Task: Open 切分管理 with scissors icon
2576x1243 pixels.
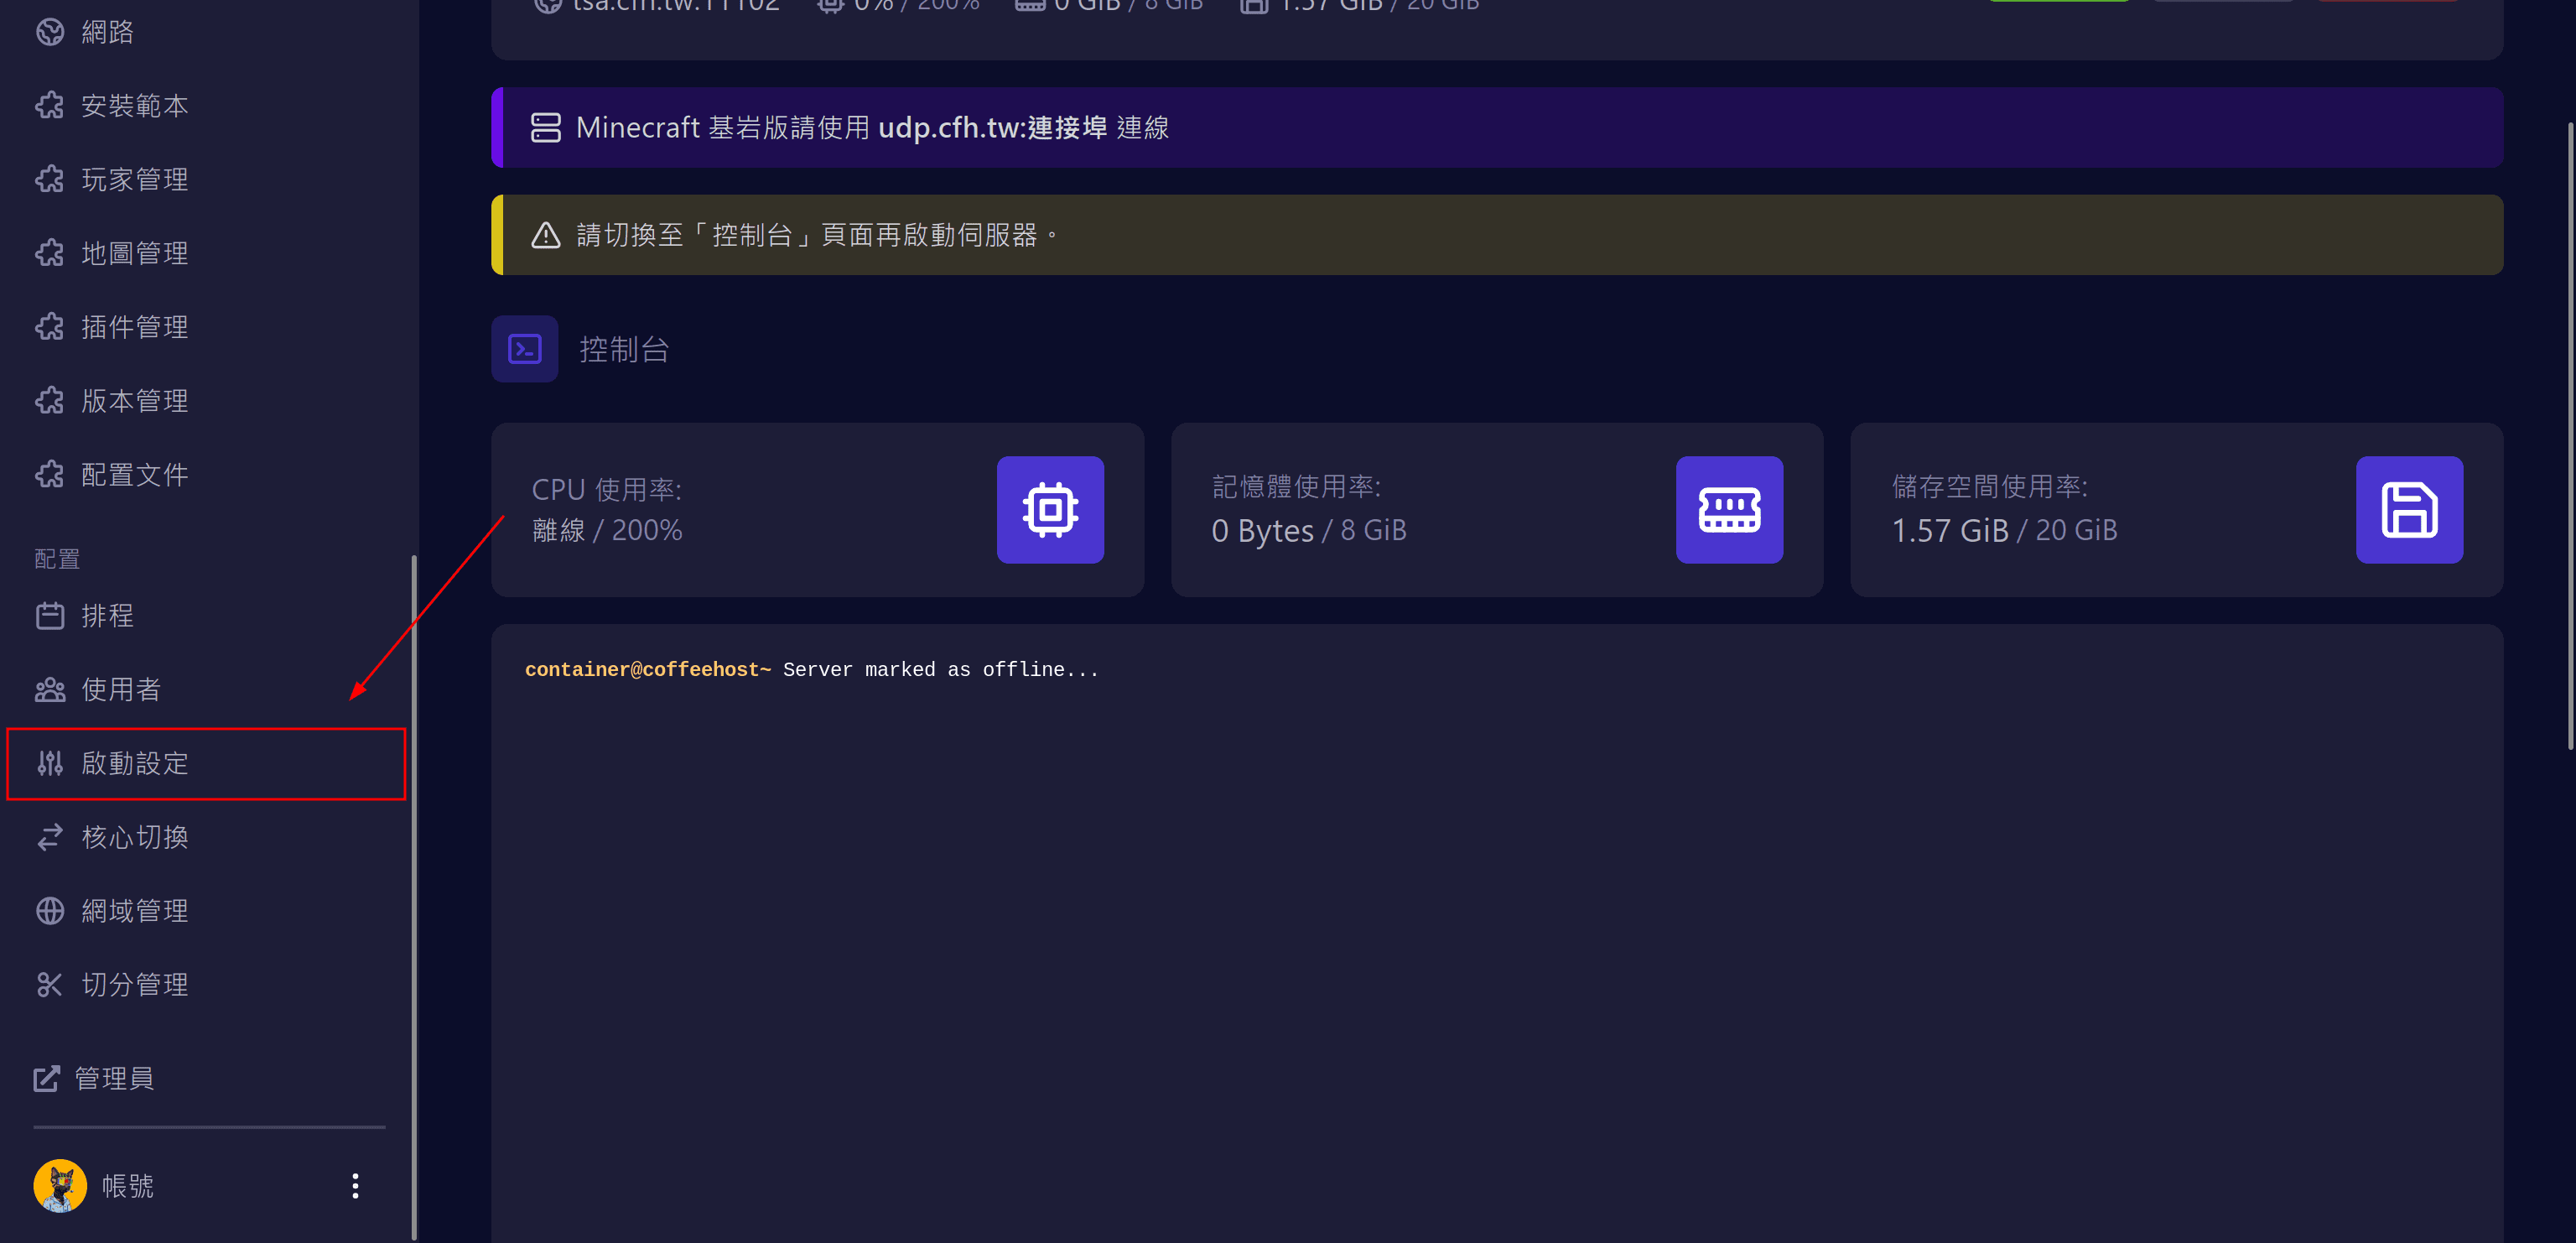Action: coord(134,985)
